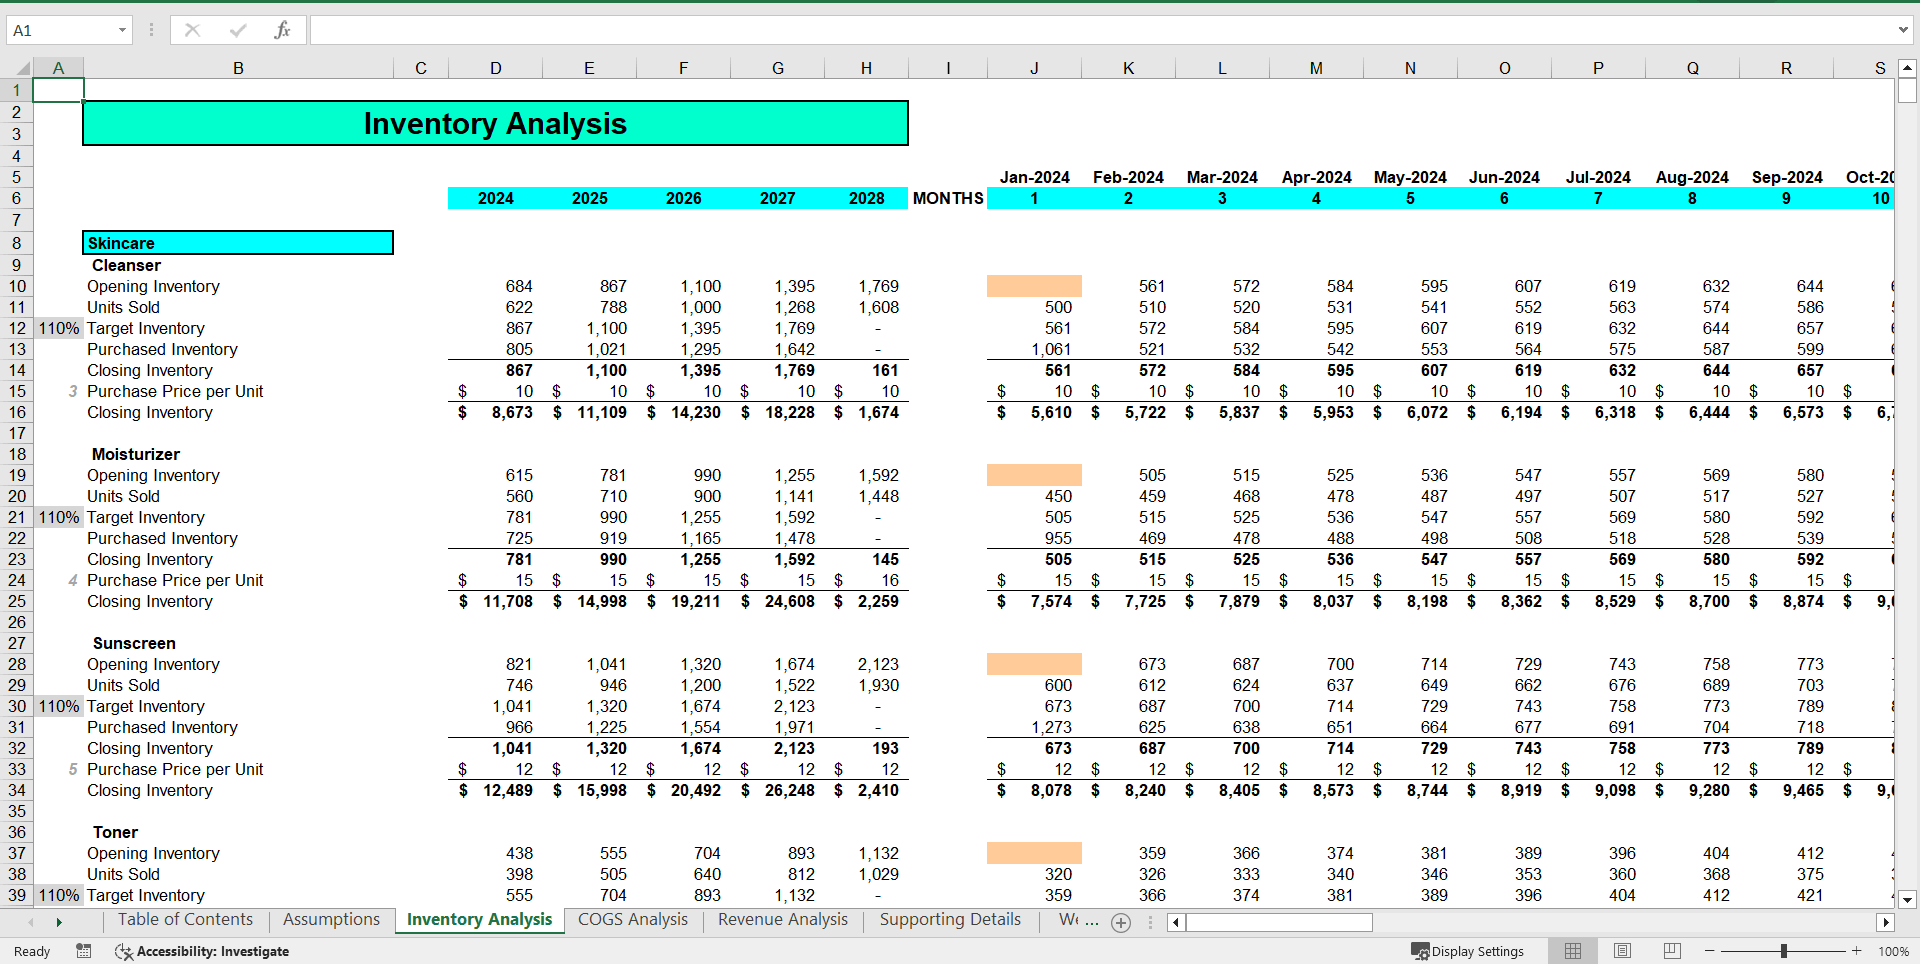The height and width of the screenshot is (966, 1920).
Task: Click the 2024 year header cell
Action: click(x=495, y=198)
